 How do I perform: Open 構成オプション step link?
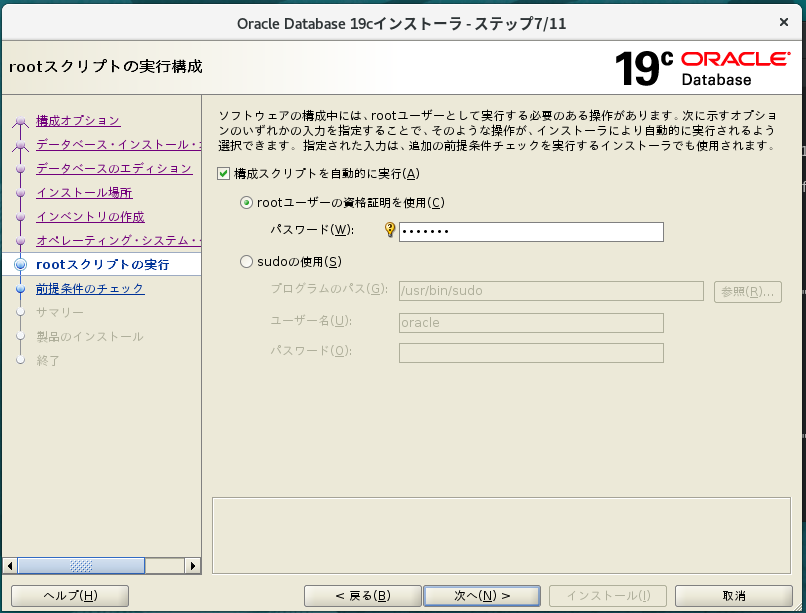78,121
